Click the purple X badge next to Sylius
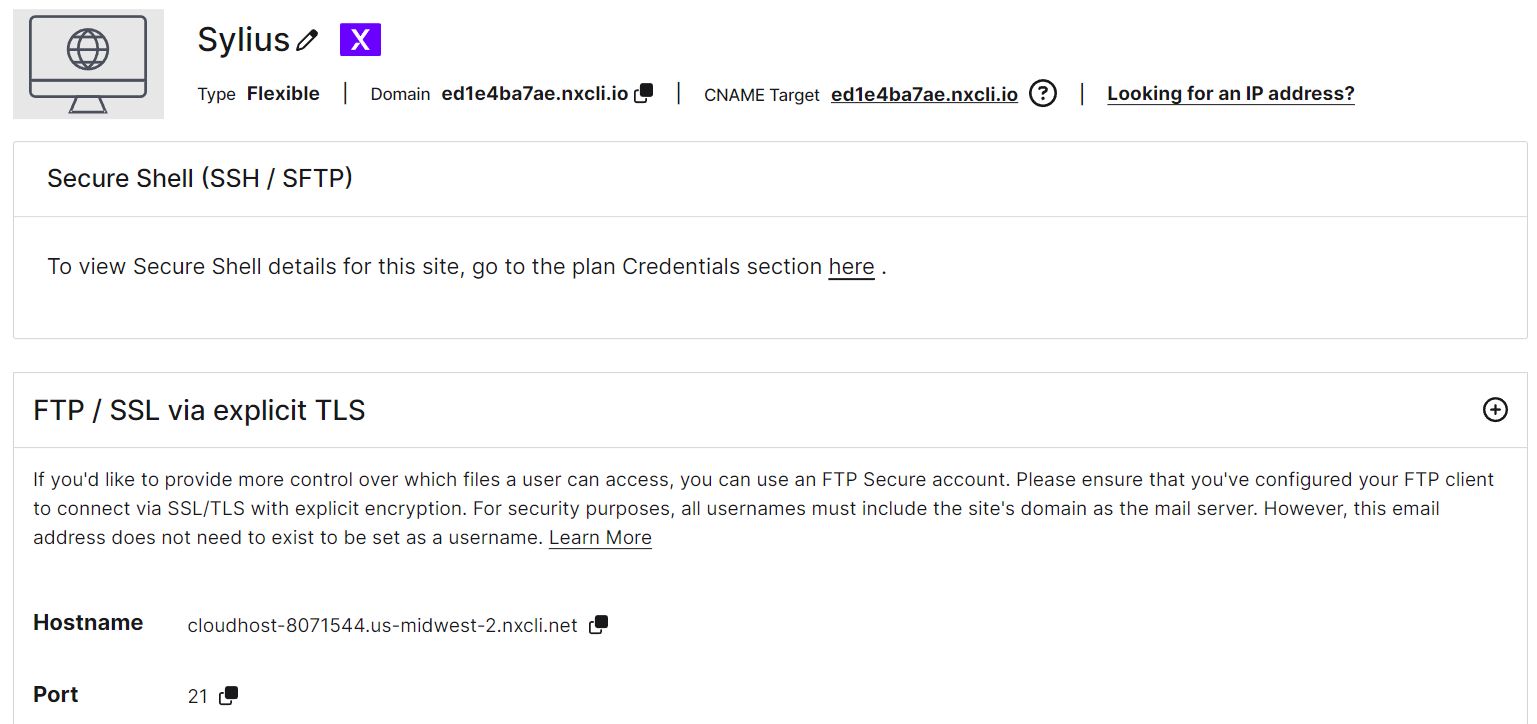 359,39
